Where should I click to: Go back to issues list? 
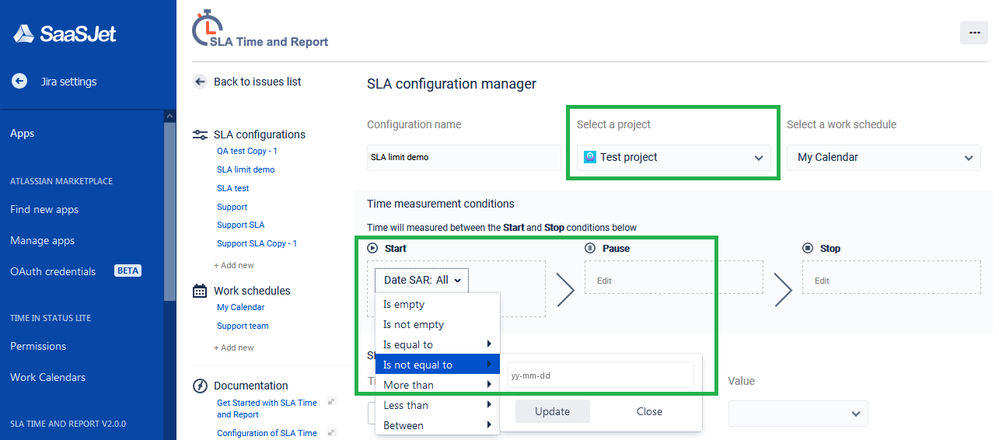point(257,82)
